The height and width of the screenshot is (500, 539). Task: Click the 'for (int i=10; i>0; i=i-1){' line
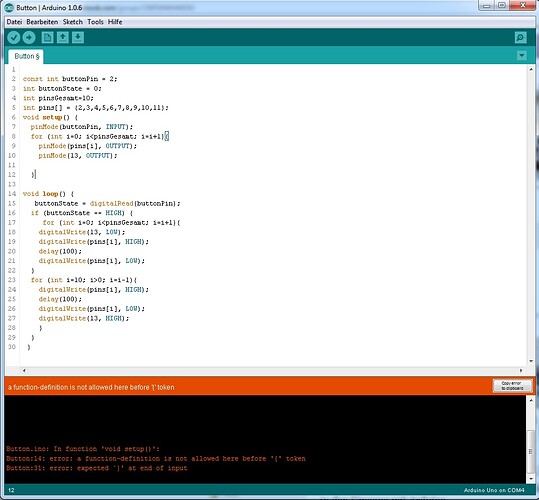[84, 280]
